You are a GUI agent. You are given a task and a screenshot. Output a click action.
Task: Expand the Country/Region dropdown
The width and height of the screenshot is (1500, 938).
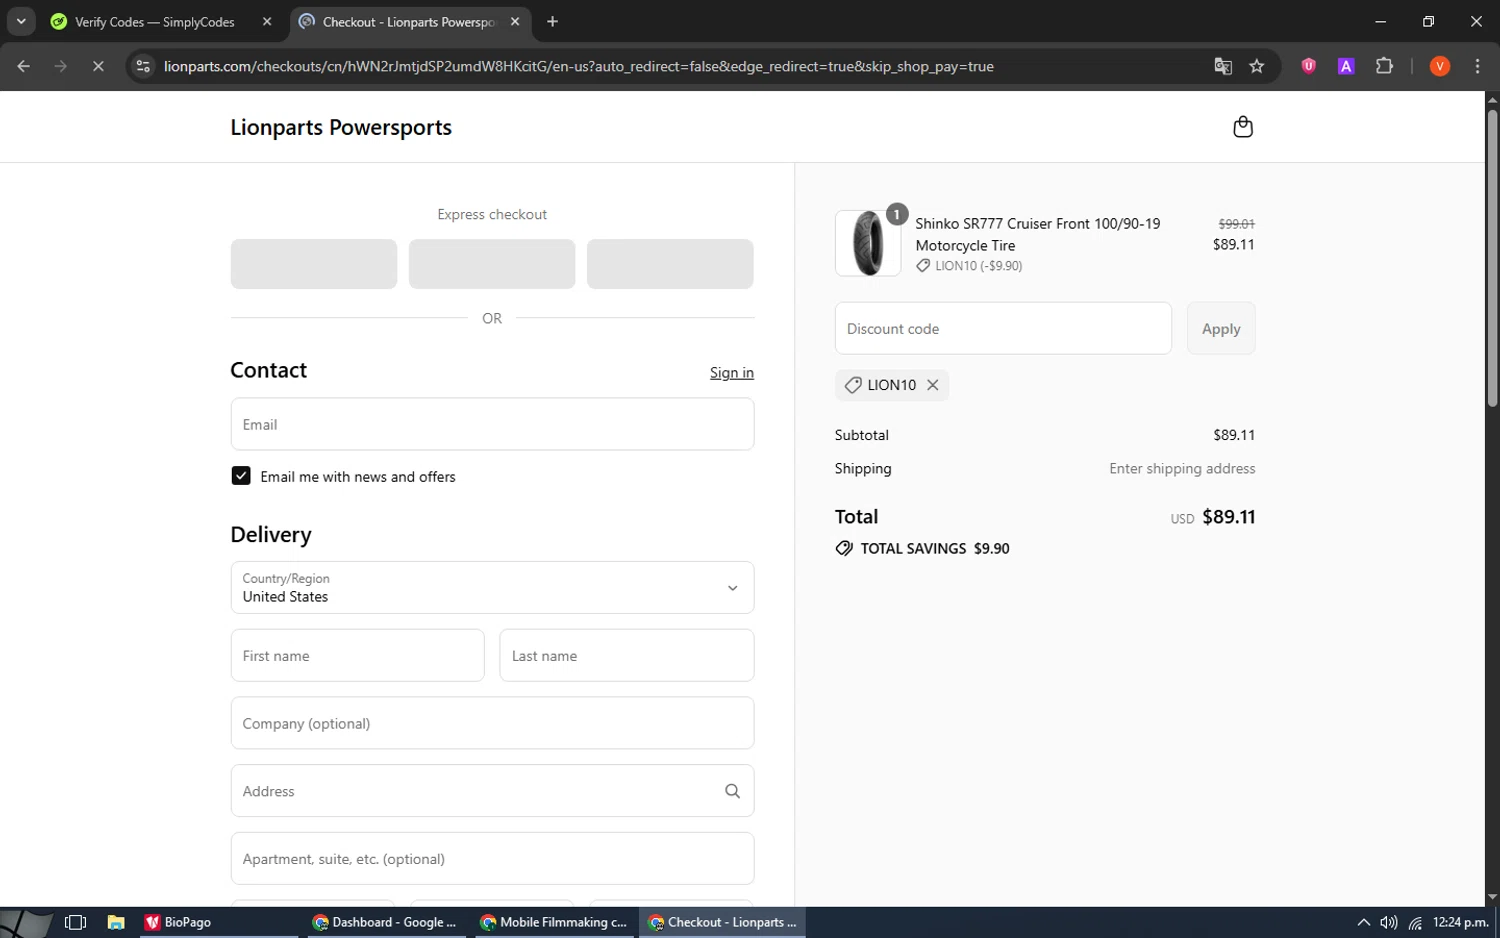pyautogui.click(x=492, y=587)
